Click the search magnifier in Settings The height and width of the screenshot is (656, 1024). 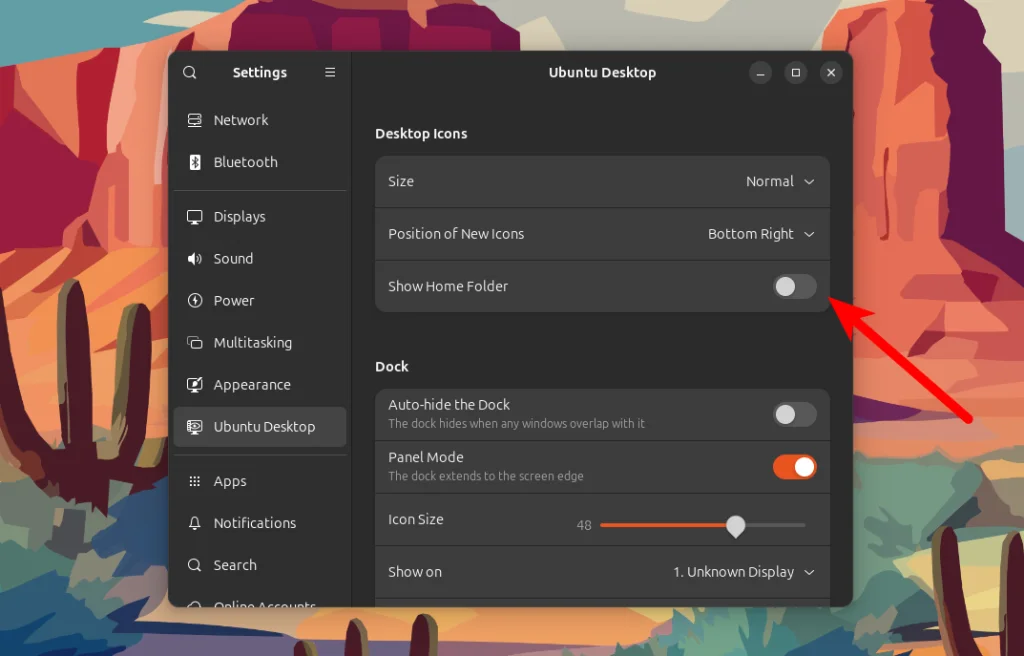[189, 72]
